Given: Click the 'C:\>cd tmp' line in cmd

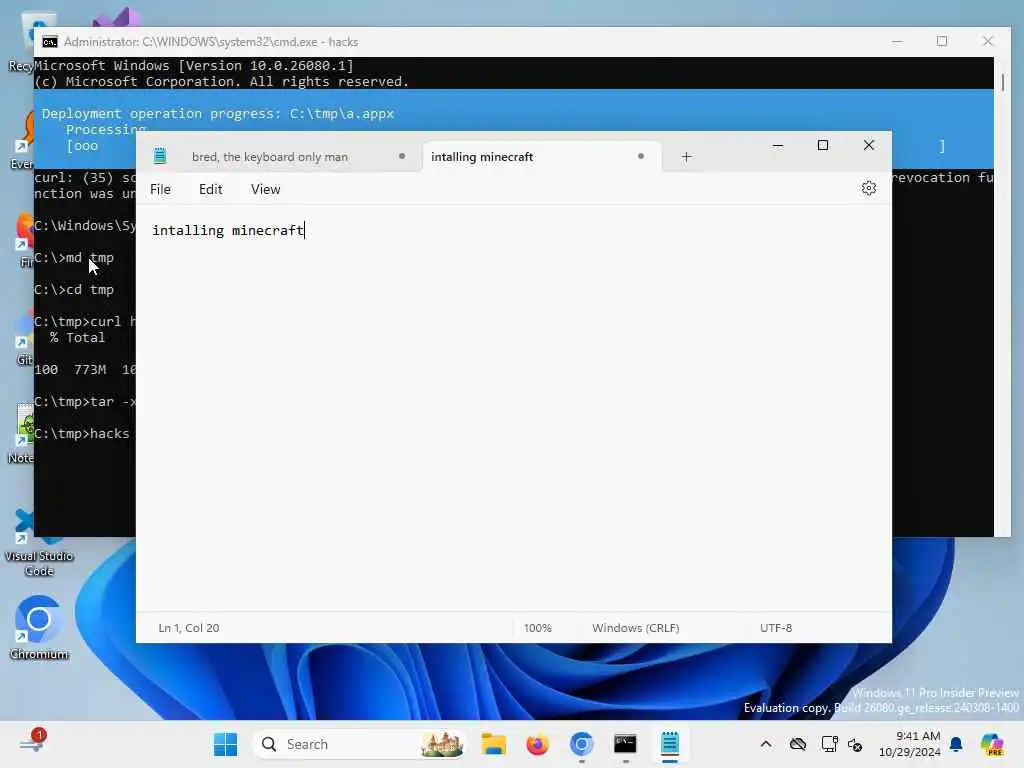Looking at the screenshot, I should click(74, 289).
